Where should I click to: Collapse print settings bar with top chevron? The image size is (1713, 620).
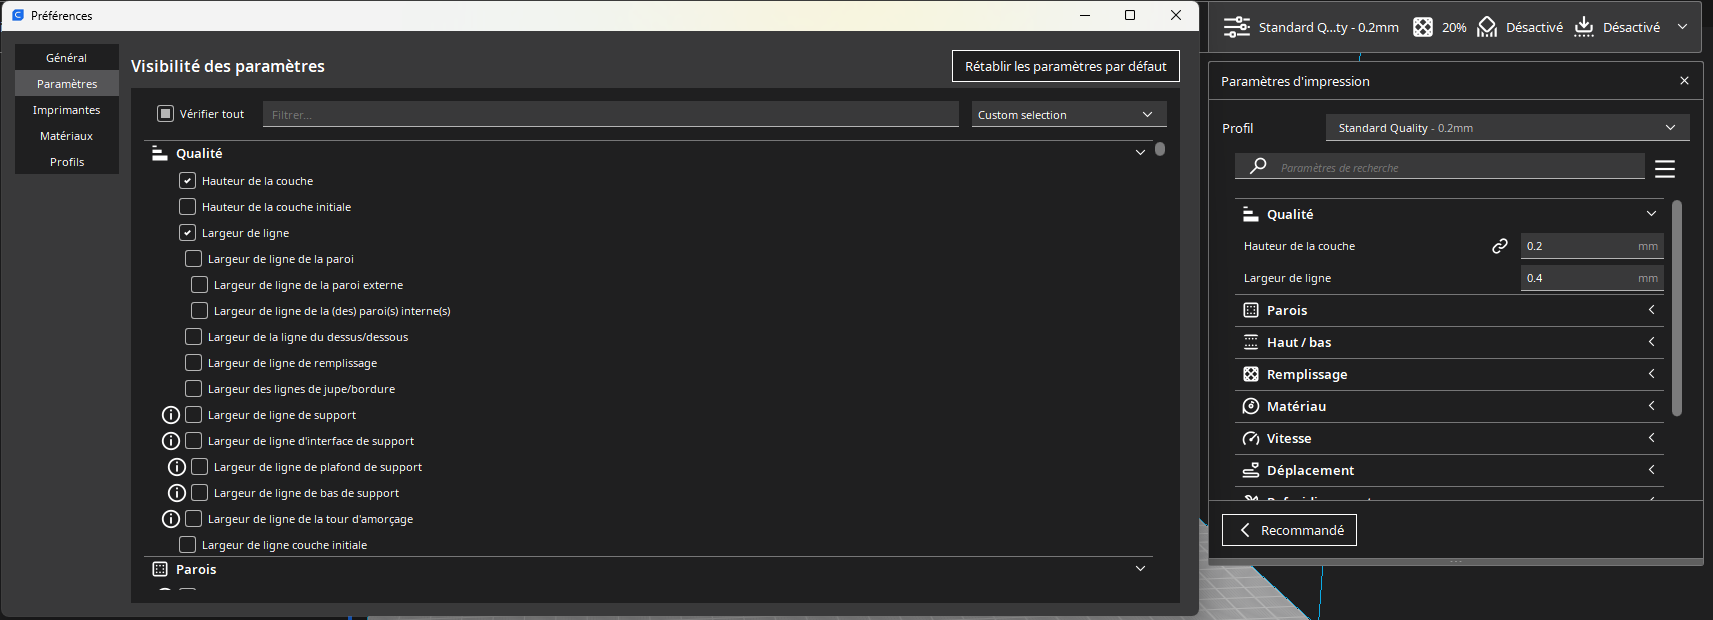click(x=1683, y=27)
